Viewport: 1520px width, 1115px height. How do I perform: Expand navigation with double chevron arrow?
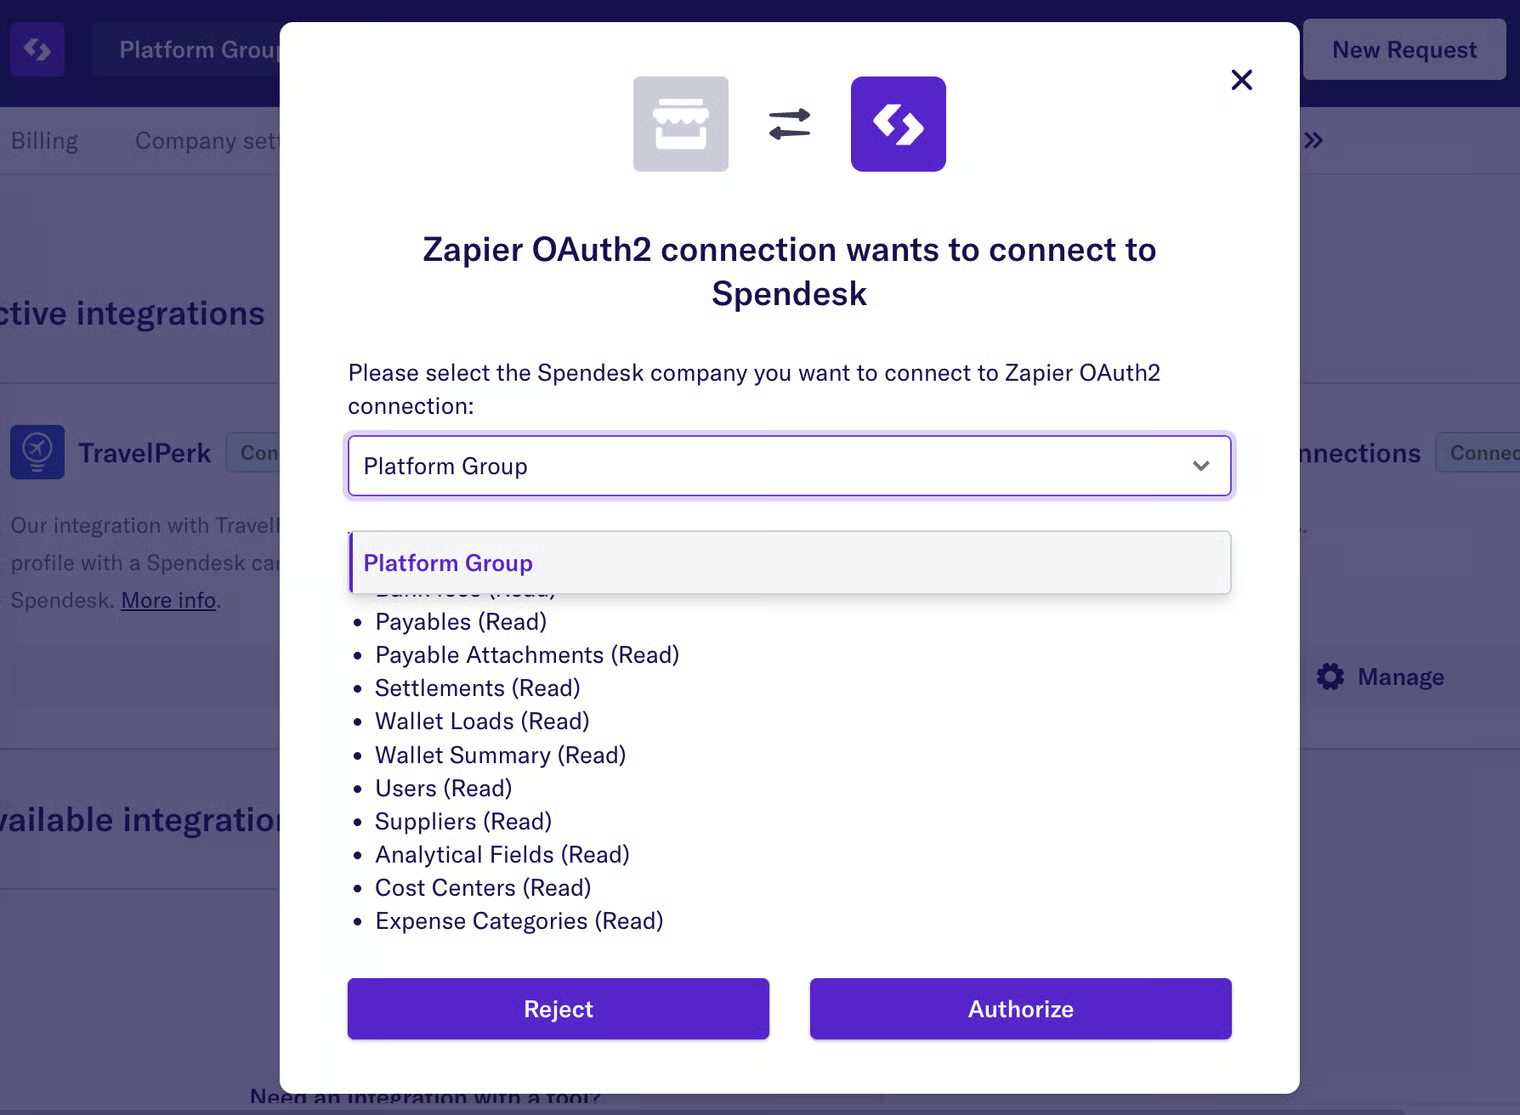[x=1313, y=141]
